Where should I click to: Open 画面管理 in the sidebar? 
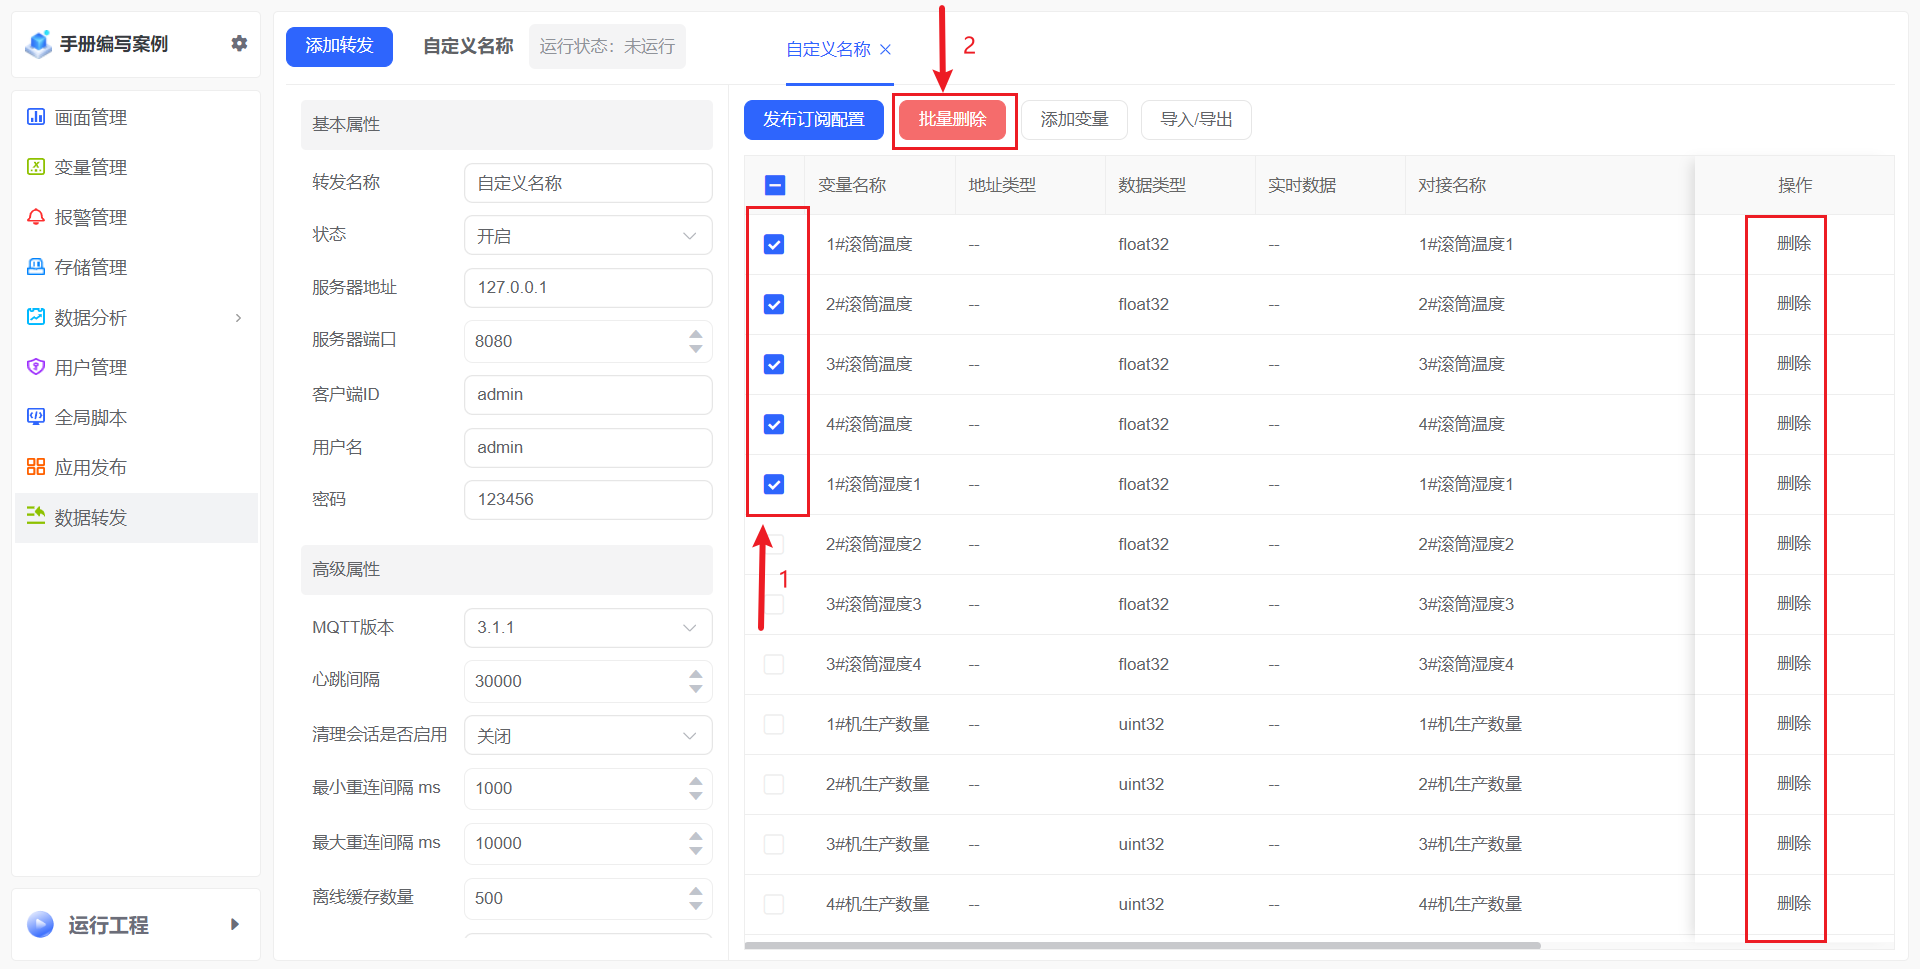point(92,117)
